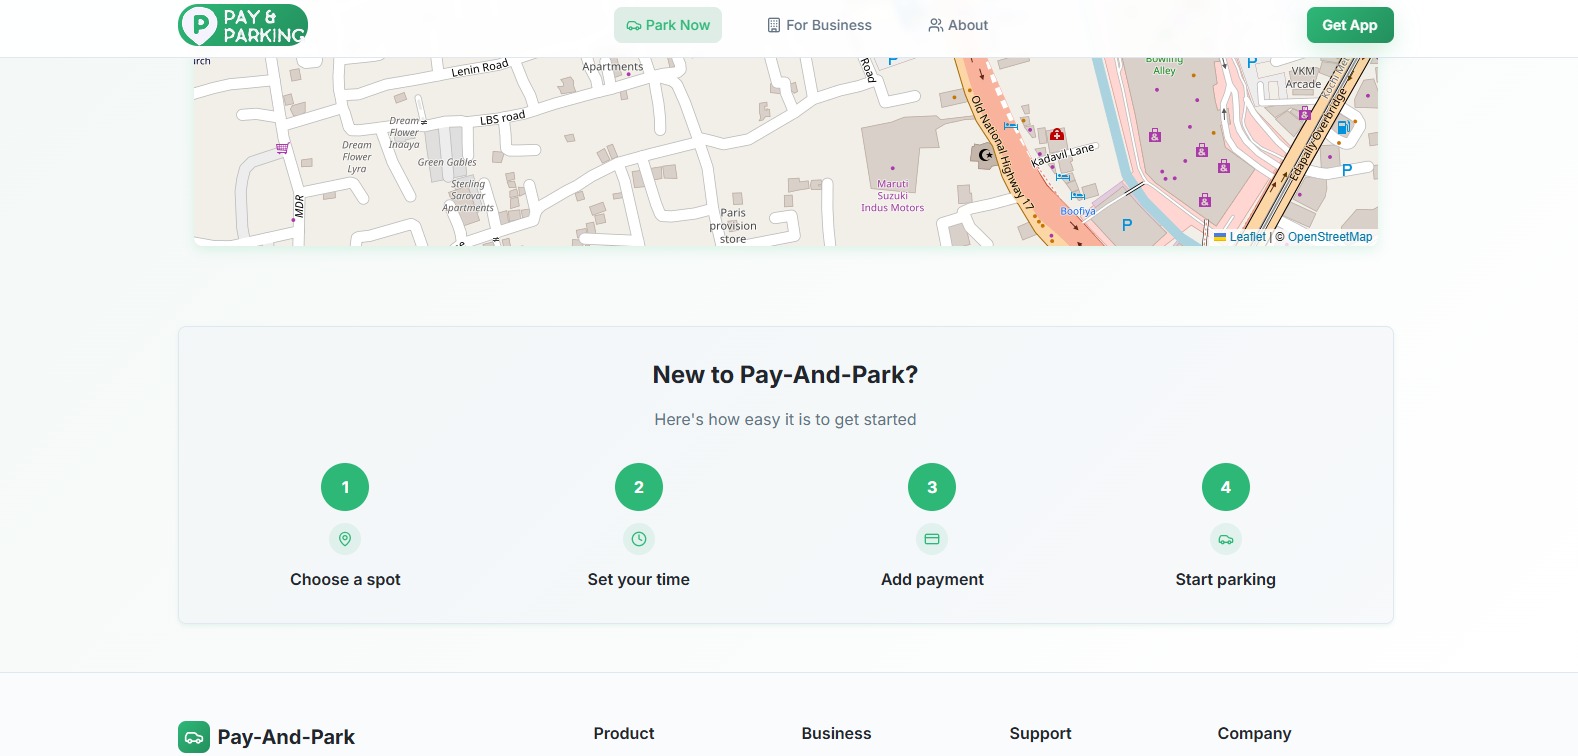The image size is (1578, 756).
Task: Click the Pay & Parking logo
Action: [243, 25]
